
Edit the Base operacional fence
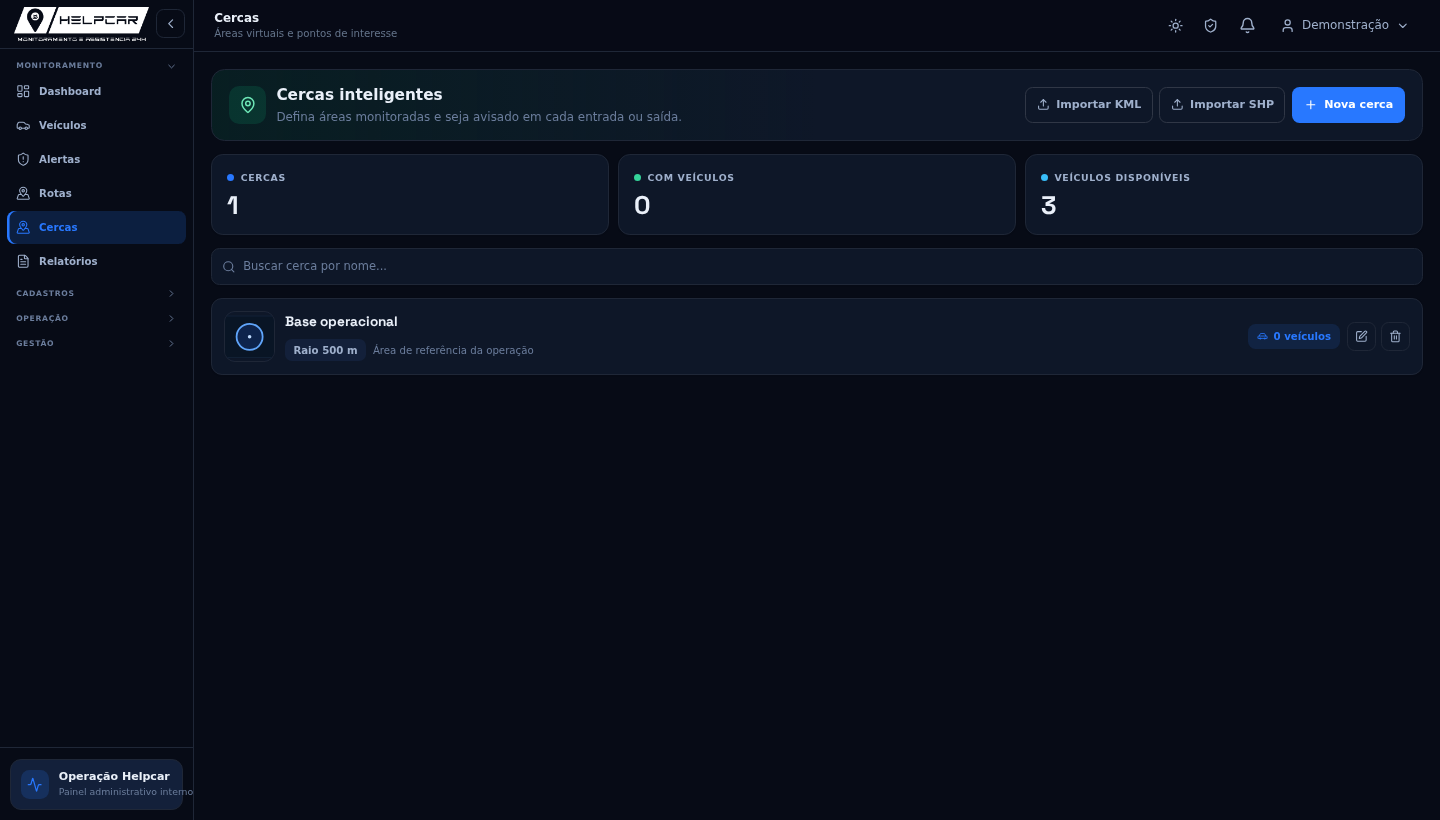pyautogui.click(x=1361, y=336)
